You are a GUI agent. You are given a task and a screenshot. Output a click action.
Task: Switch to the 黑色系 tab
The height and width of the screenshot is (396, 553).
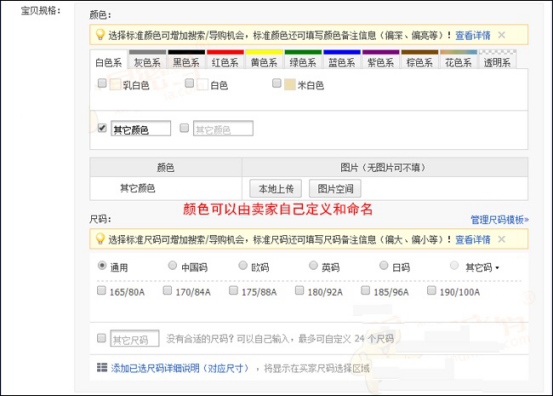[186, 60]
